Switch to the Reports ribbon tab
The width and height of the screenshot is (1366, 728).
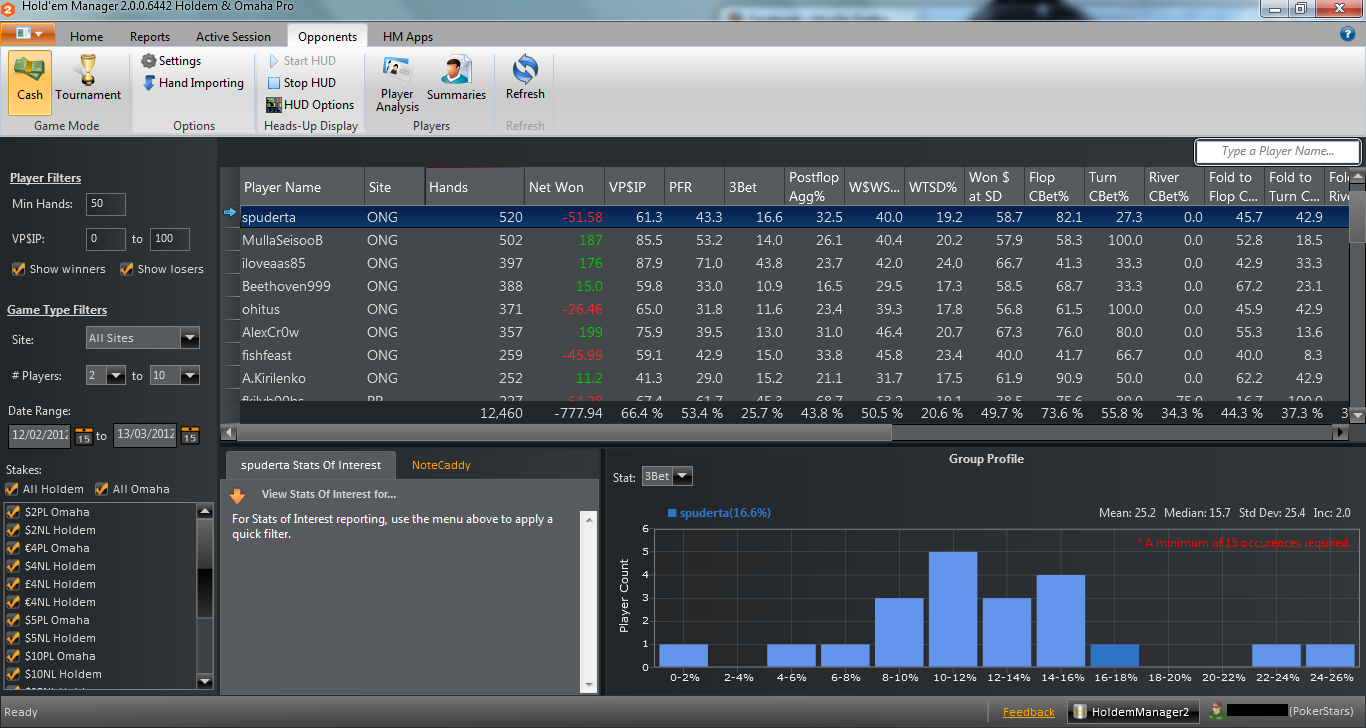tap(150, 37)
